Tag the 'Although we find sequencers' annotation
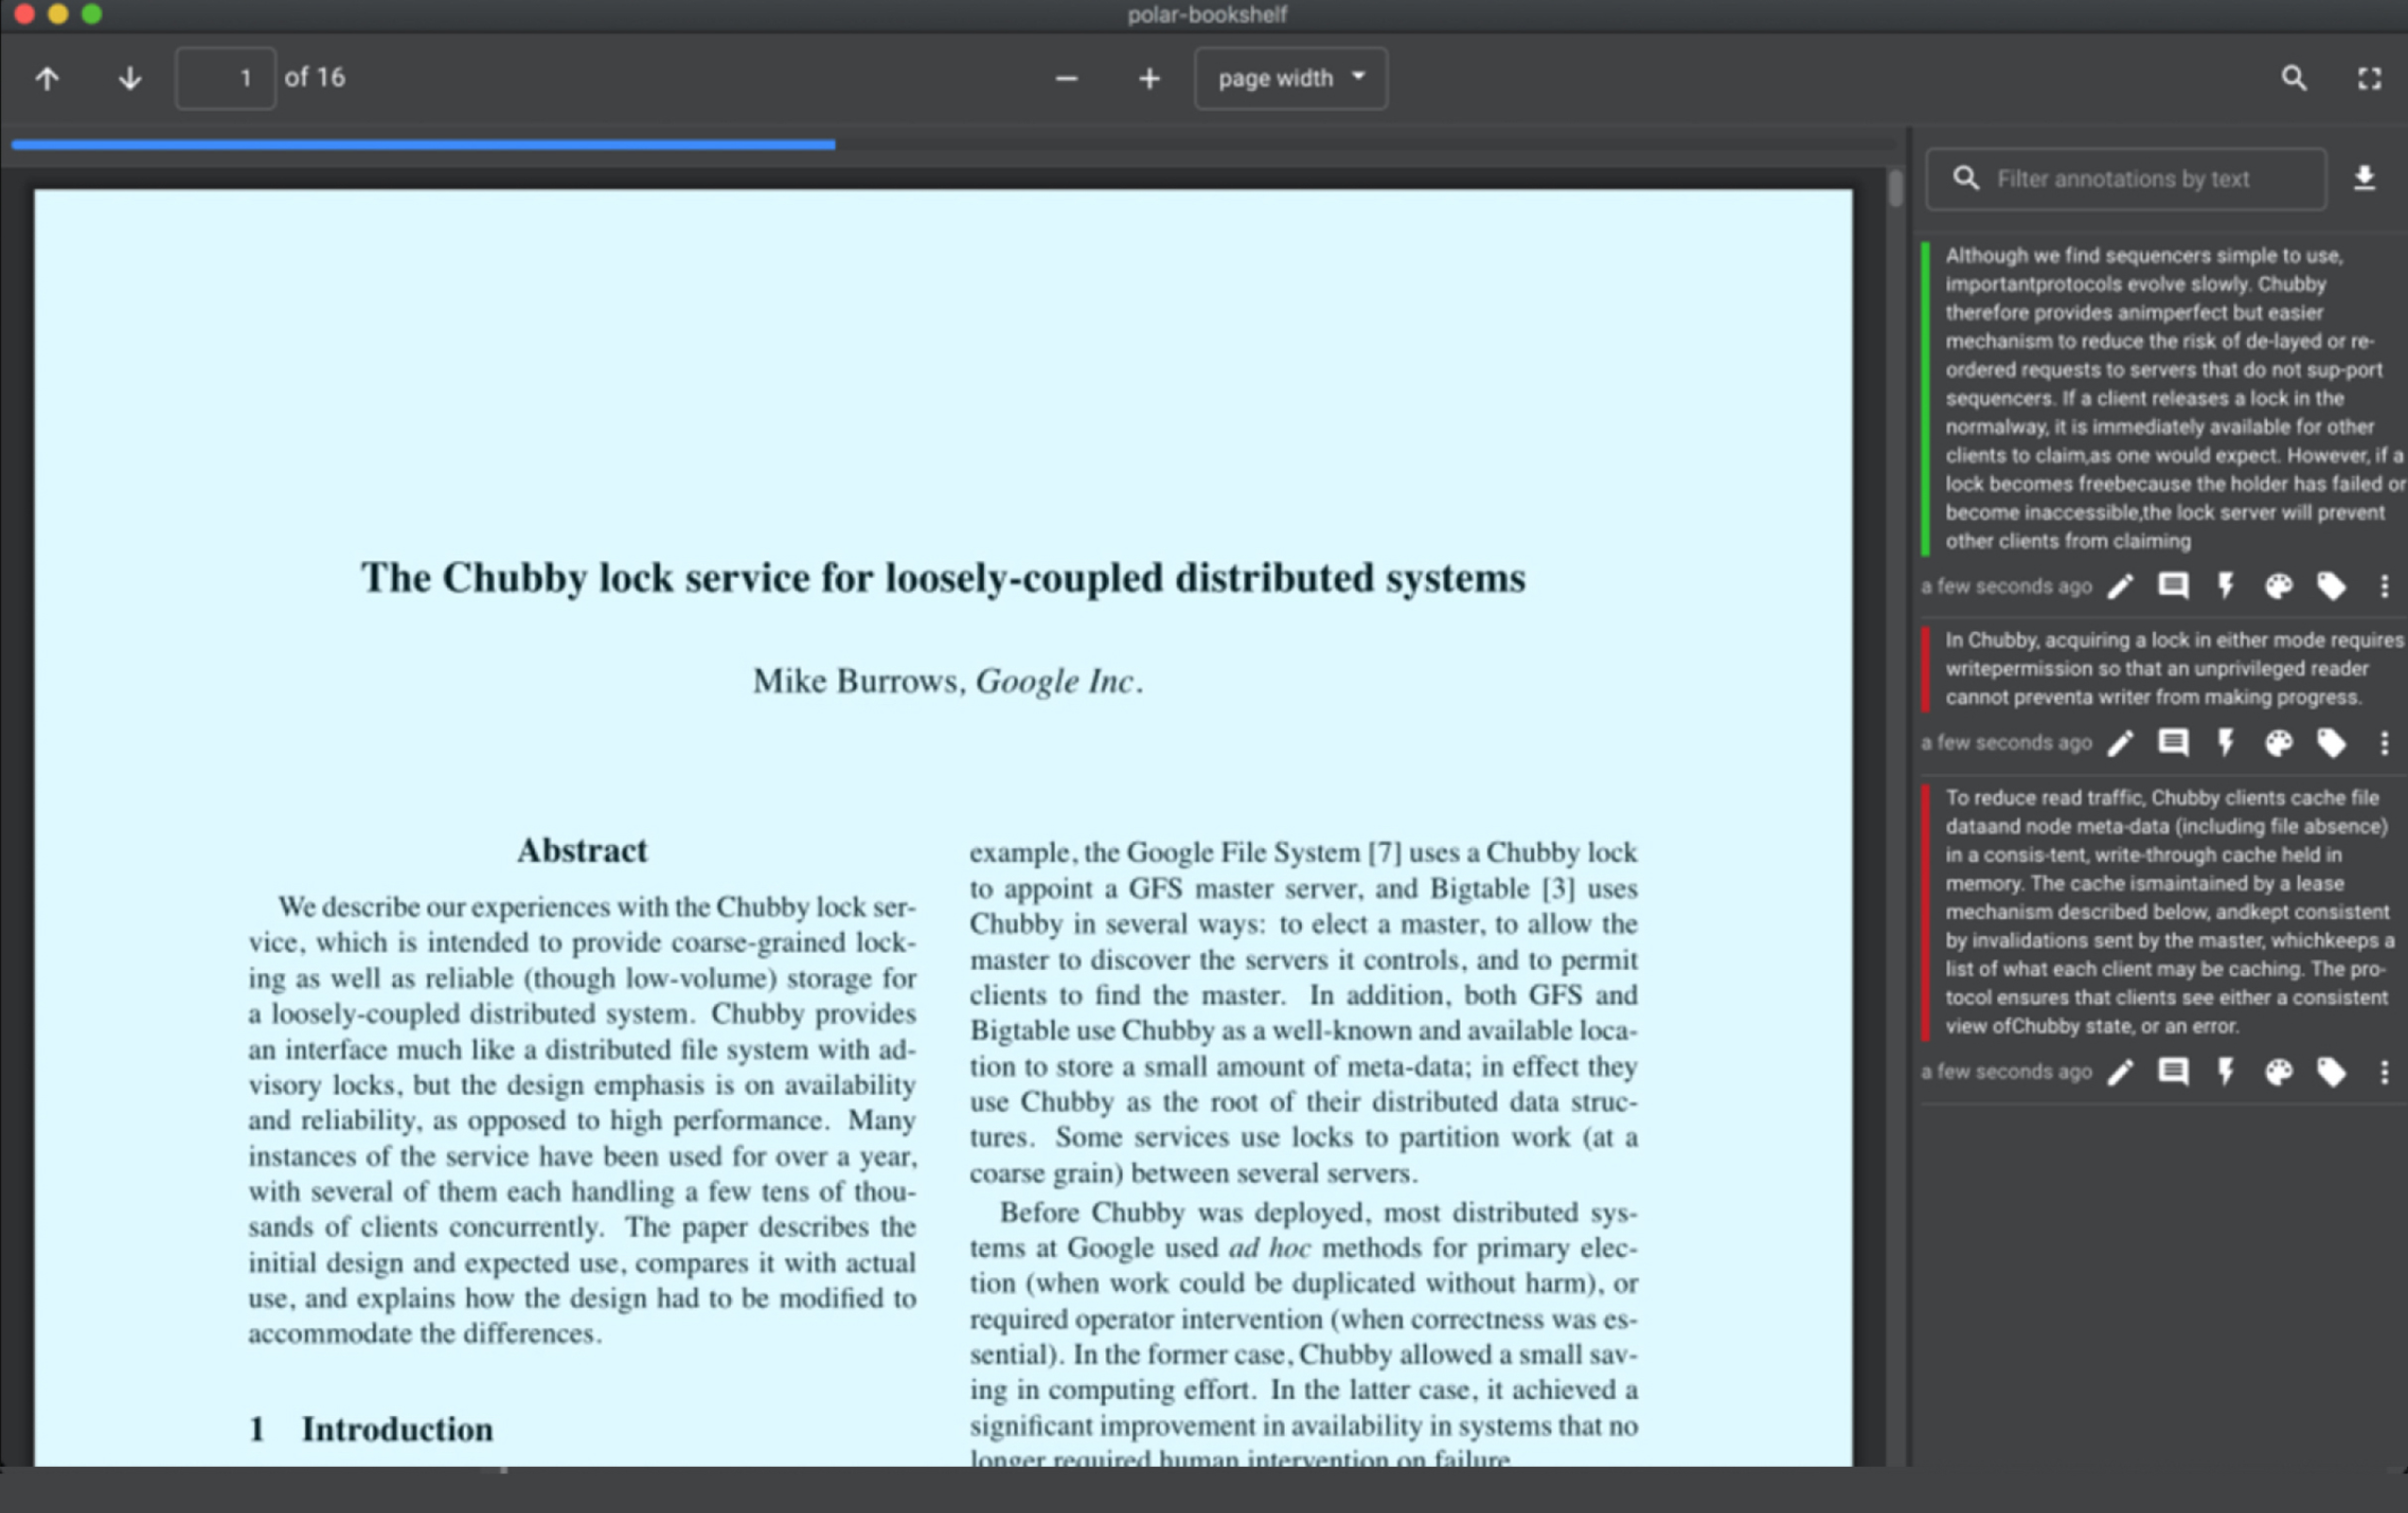This screenshot has width=2408, height=1513. coord(2331,586)
